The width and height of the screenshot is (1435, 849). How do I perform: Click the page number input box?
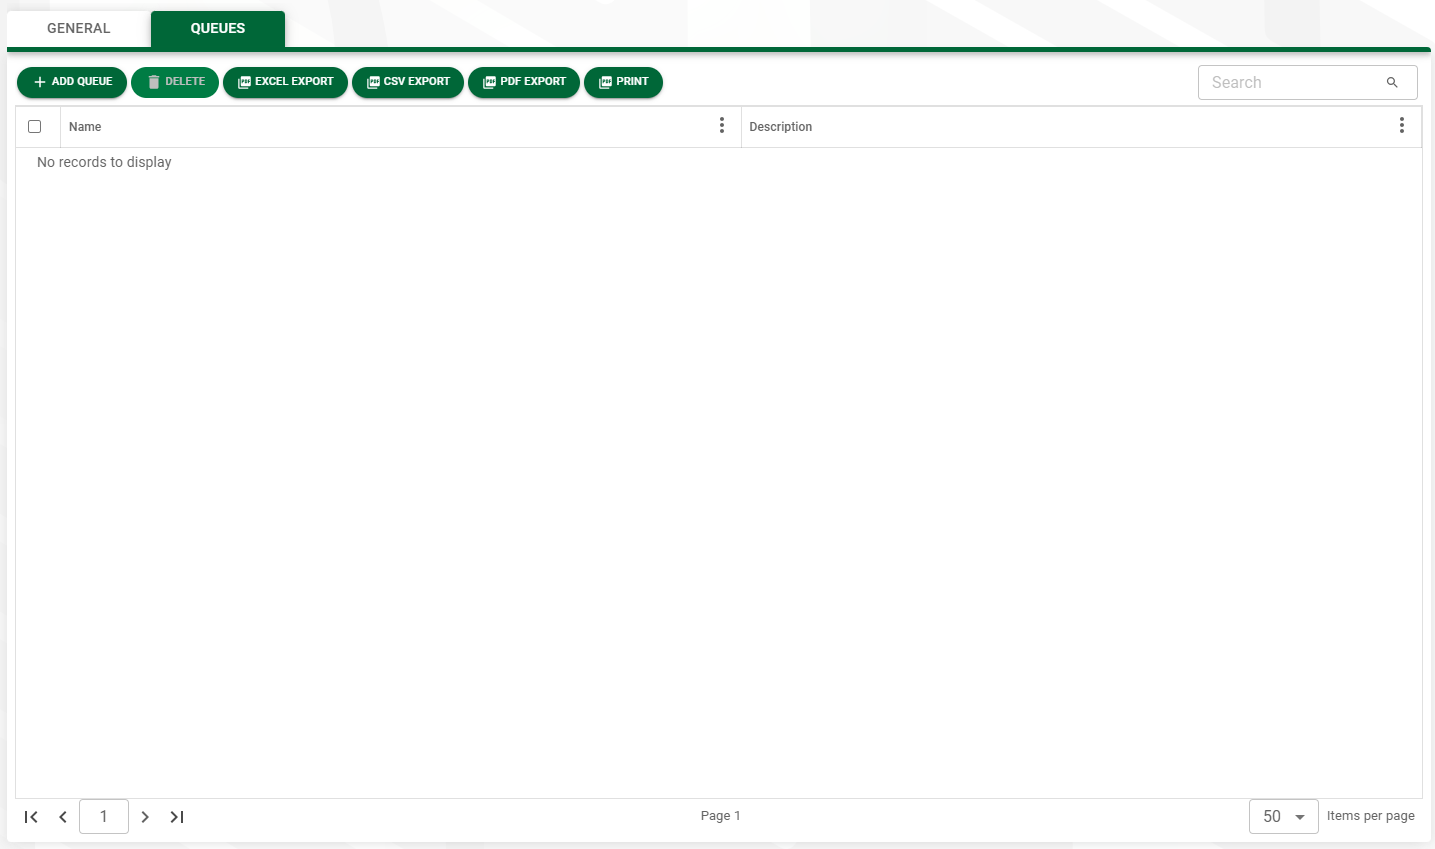104,817
